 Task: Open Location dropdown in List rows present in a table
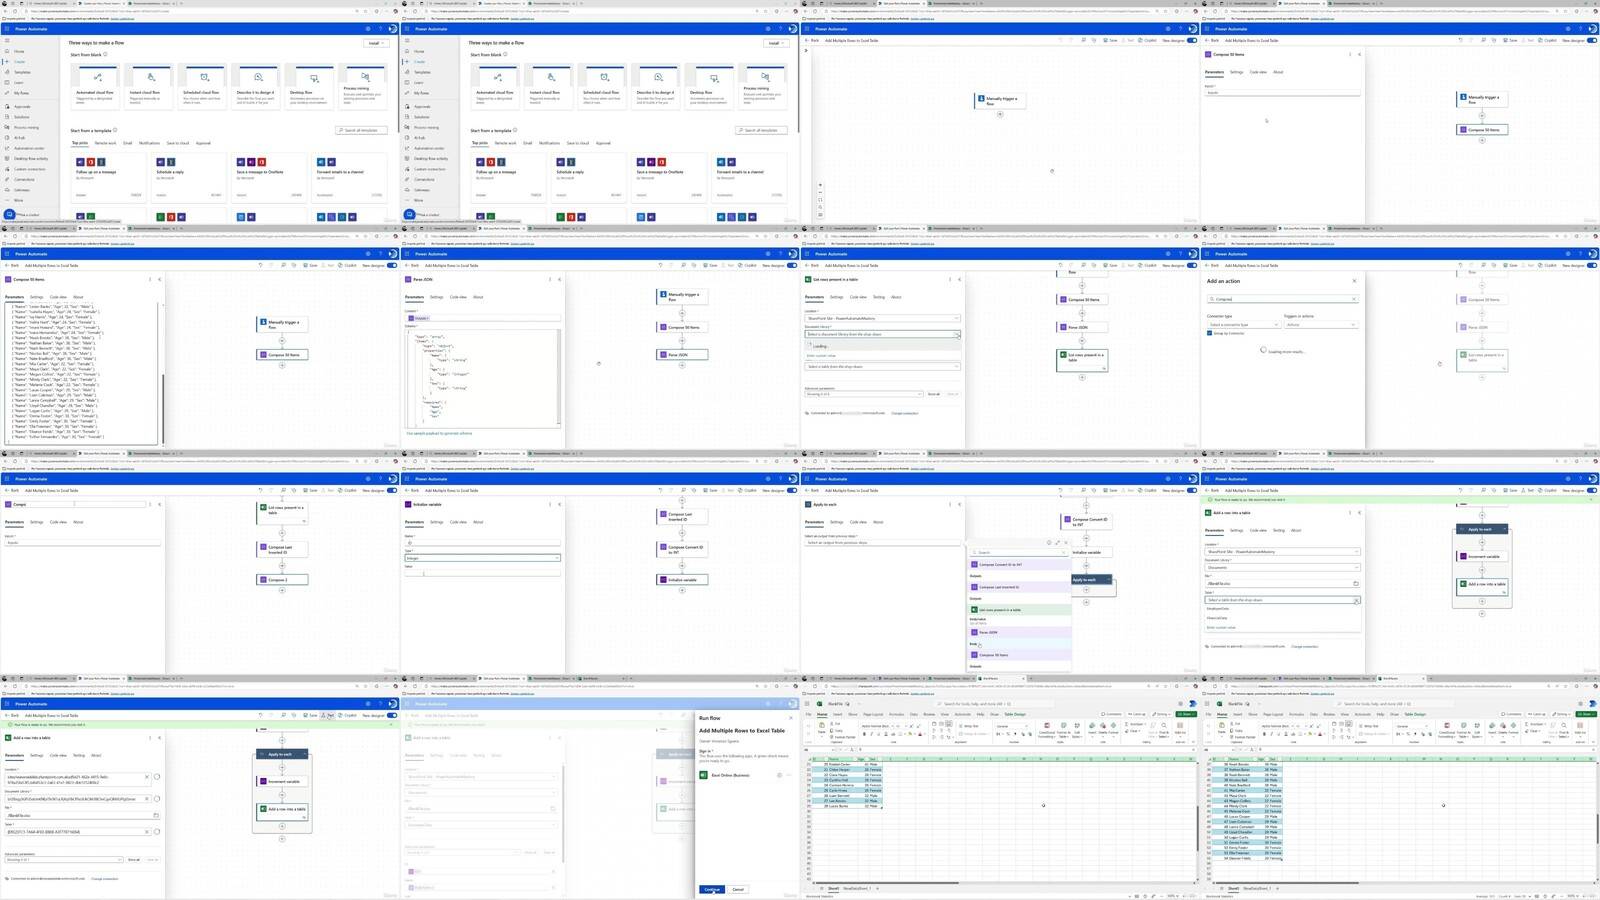tap(882, 318)
